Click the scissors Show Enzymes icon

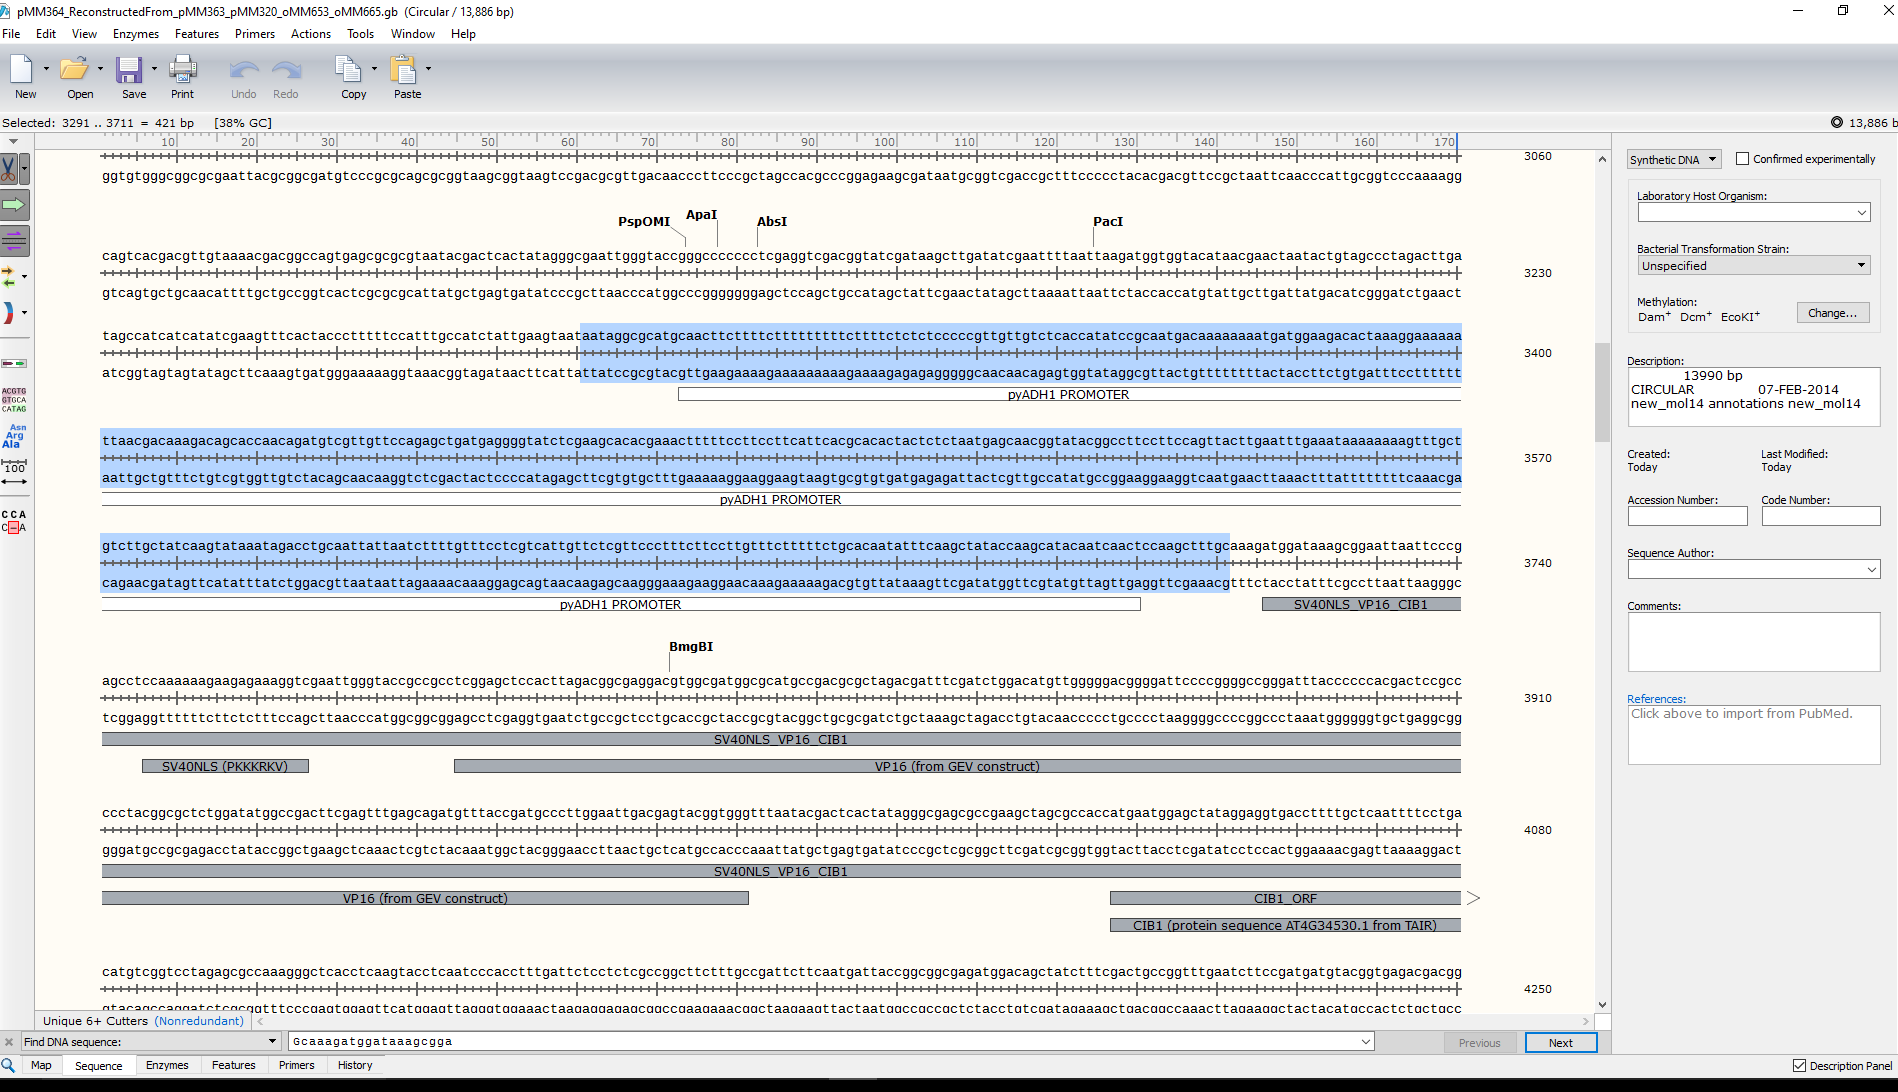point(10,169)
